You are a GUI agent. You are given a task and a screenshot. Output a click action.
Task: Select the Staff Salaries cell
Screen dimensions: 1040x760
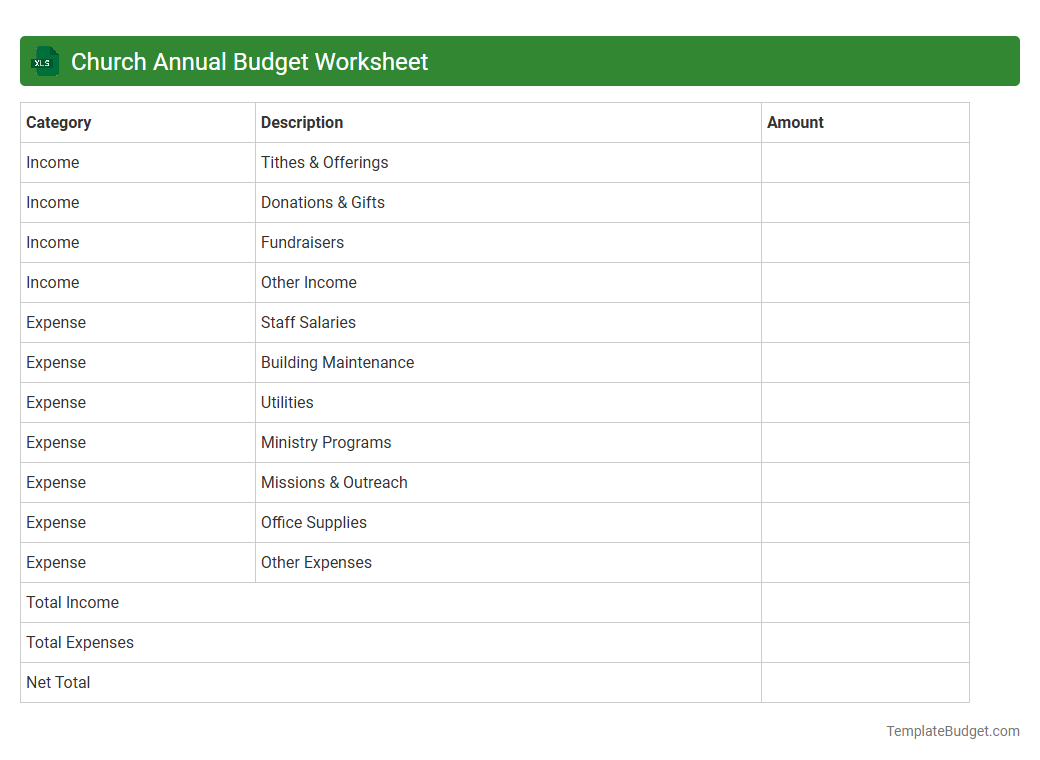(308, 322)
